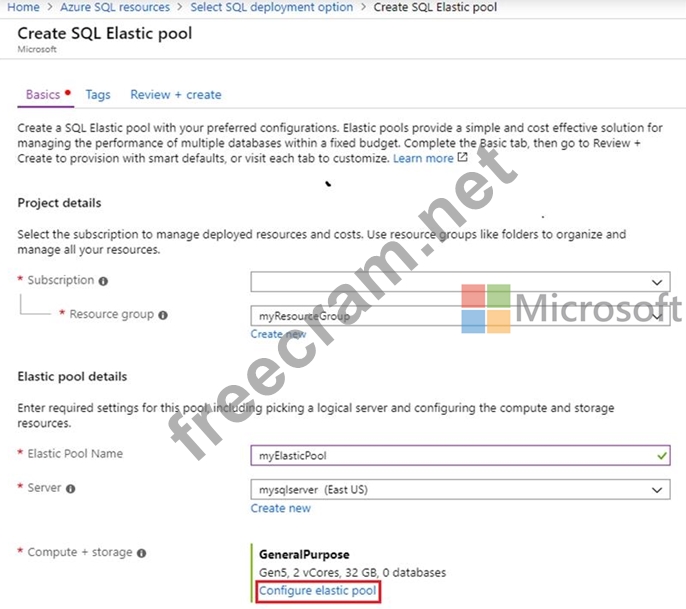Create new resource group link

(278, 334)
